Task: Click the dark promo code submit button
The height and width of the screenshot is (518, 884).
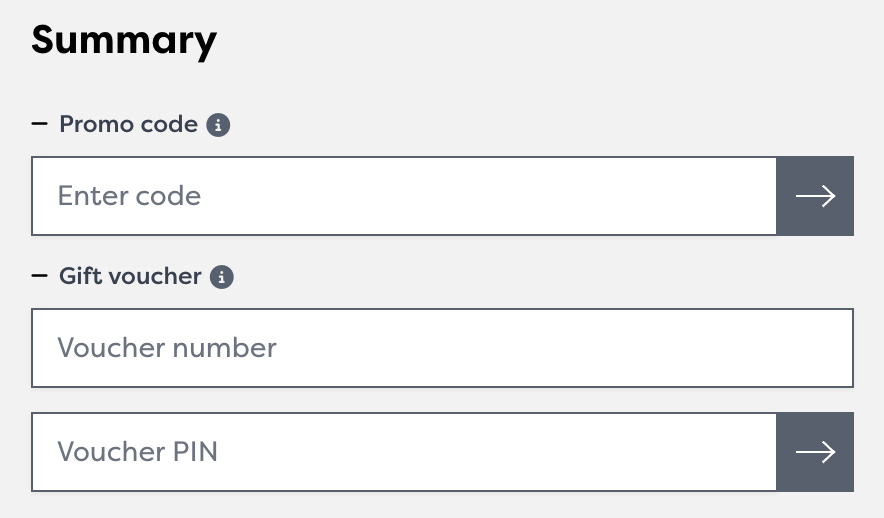Action: pos(815,196)
